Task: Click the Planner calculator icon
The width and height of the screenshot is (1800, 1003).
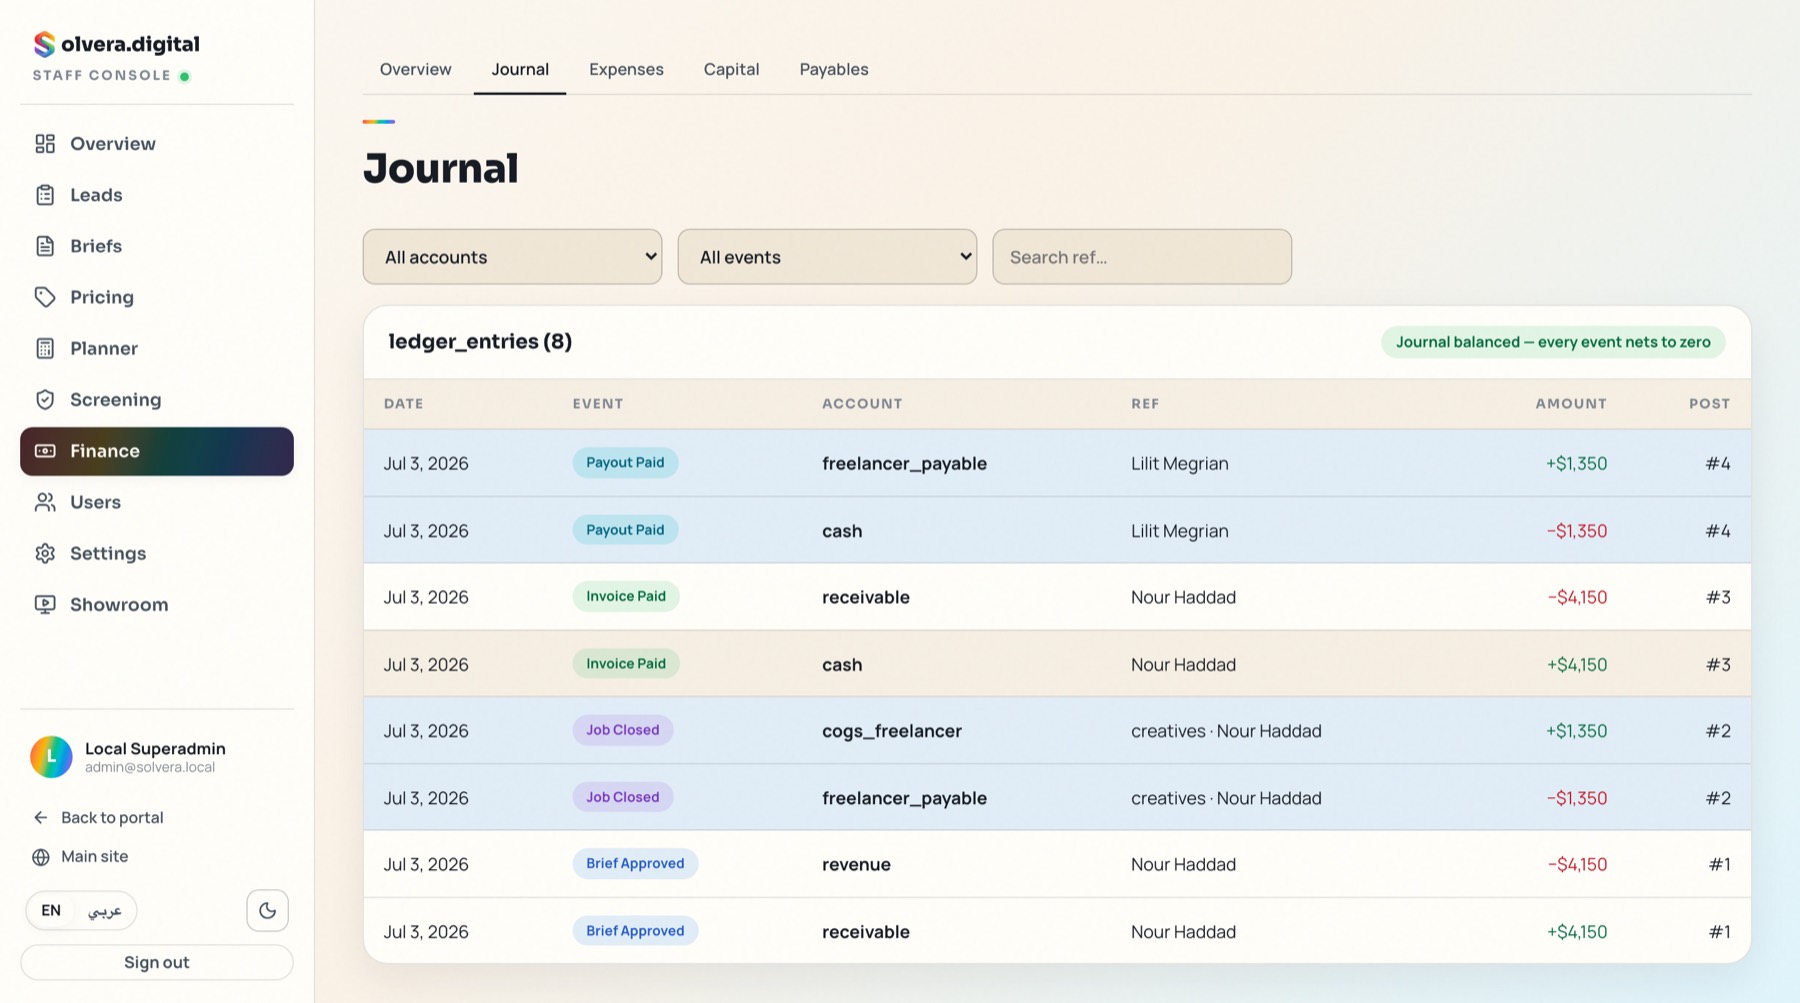Action: [x=45, y=348]
